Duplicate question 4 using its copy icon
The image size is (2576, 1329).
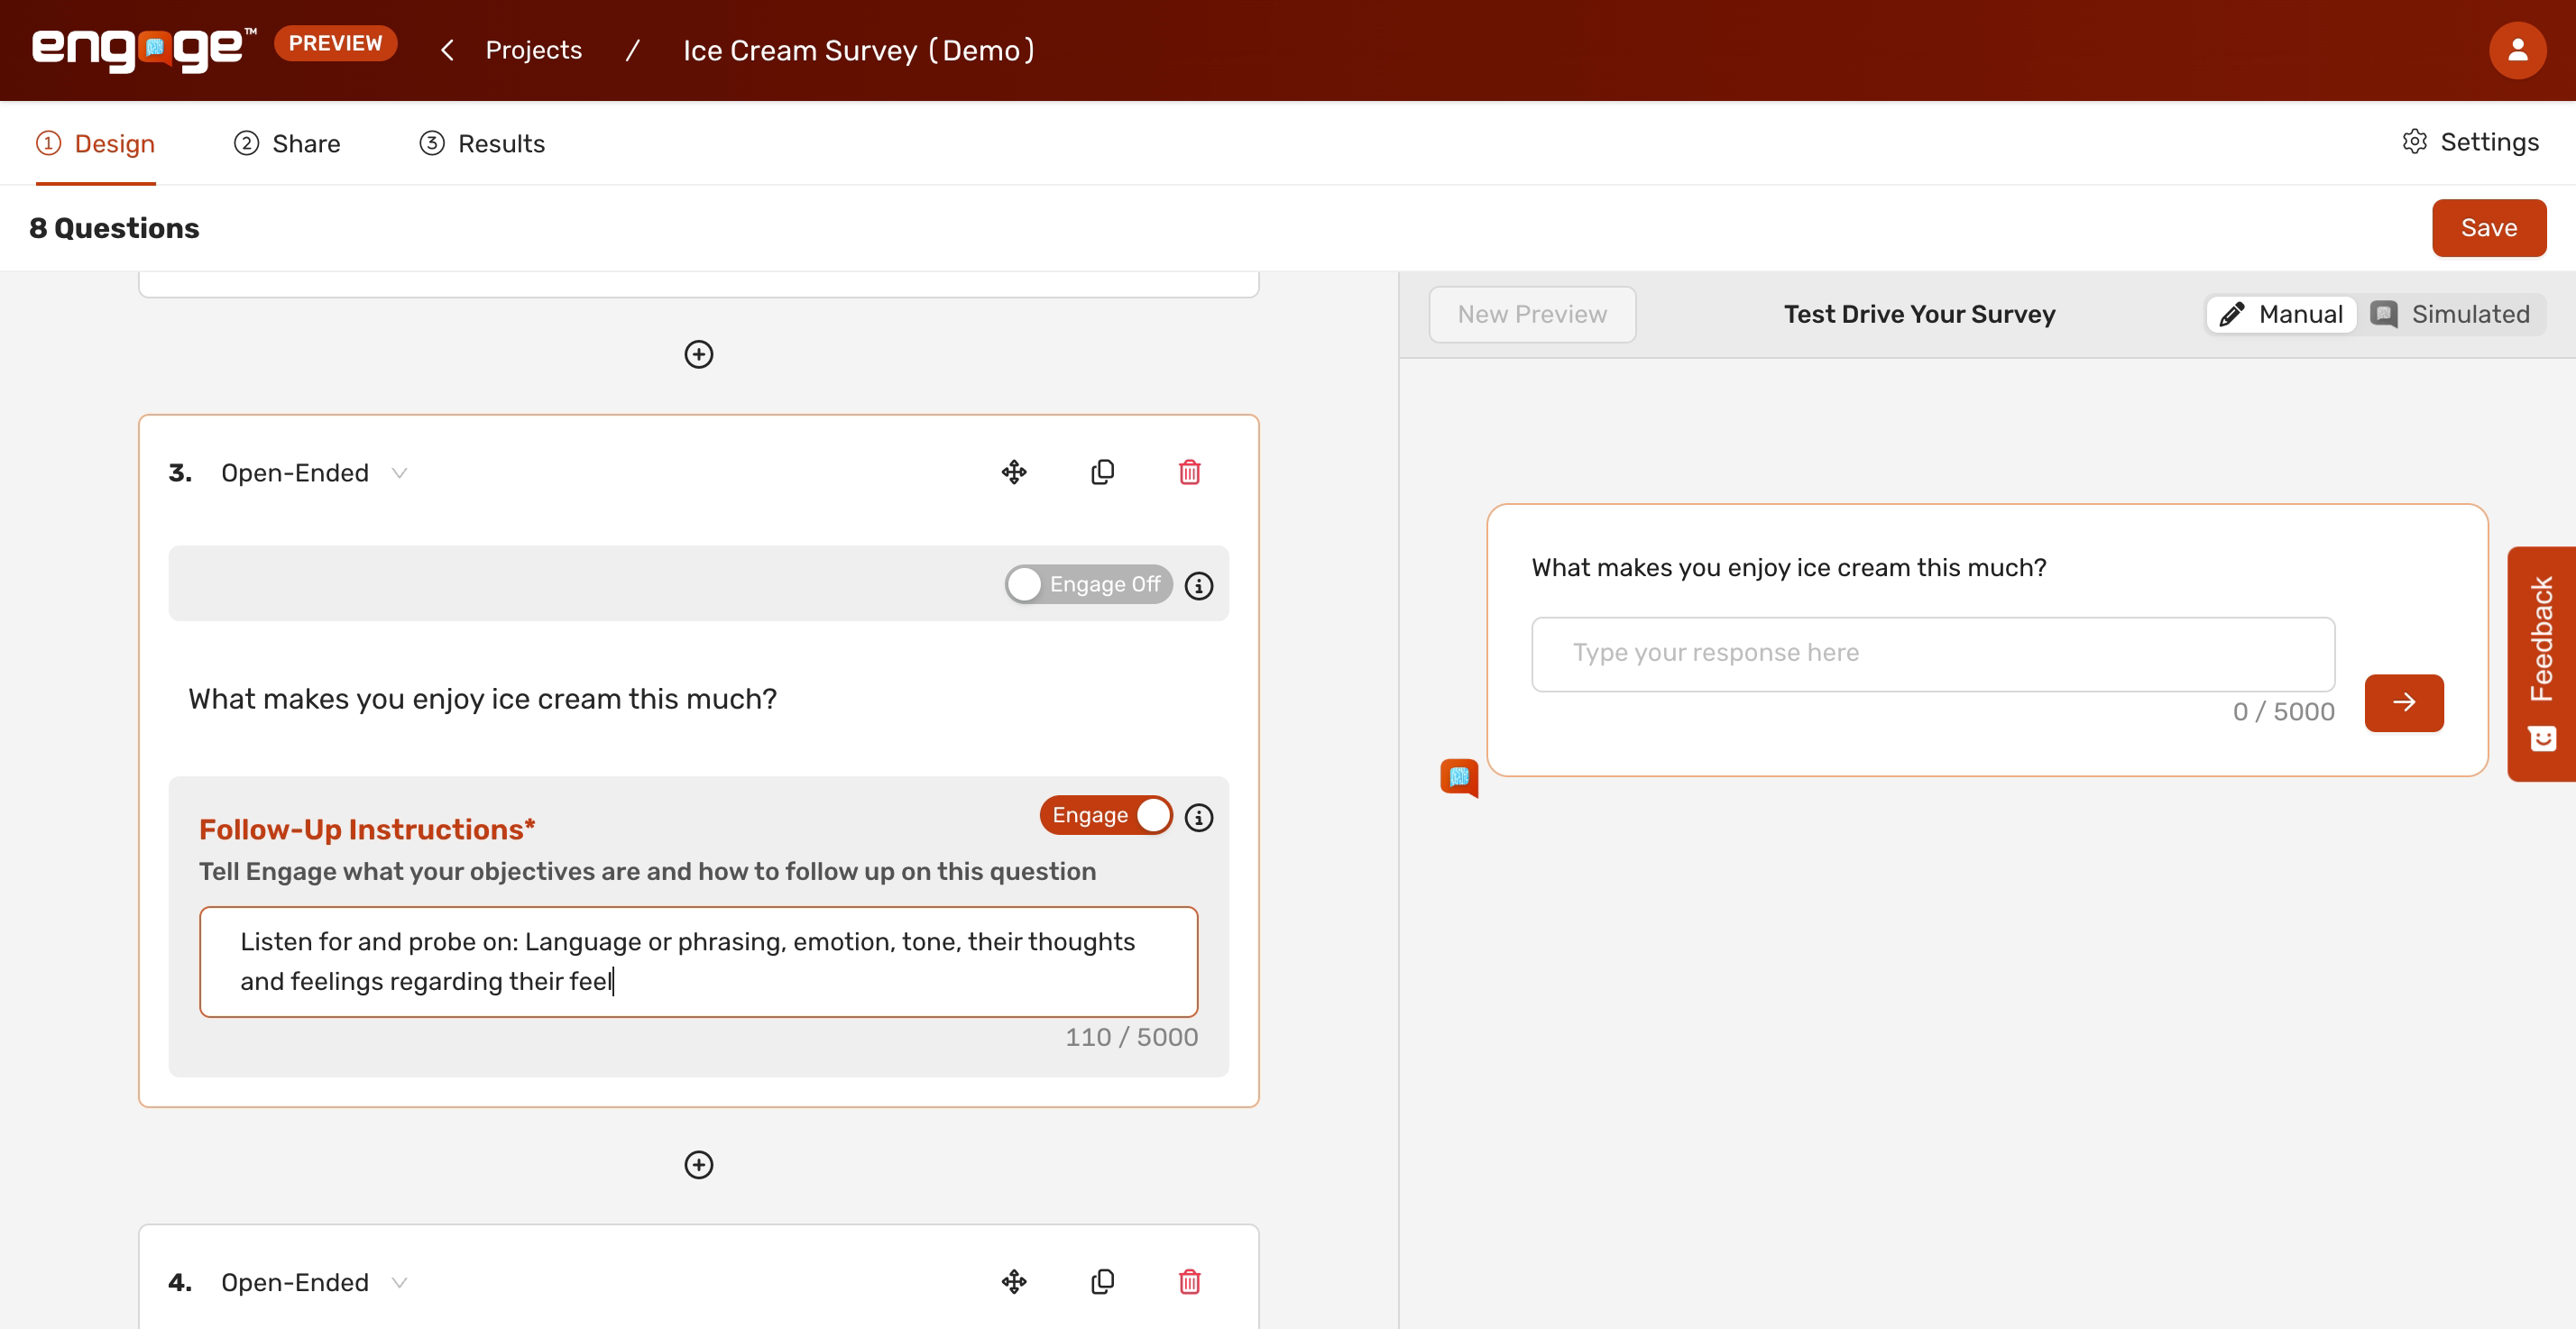[1103, 1281]
